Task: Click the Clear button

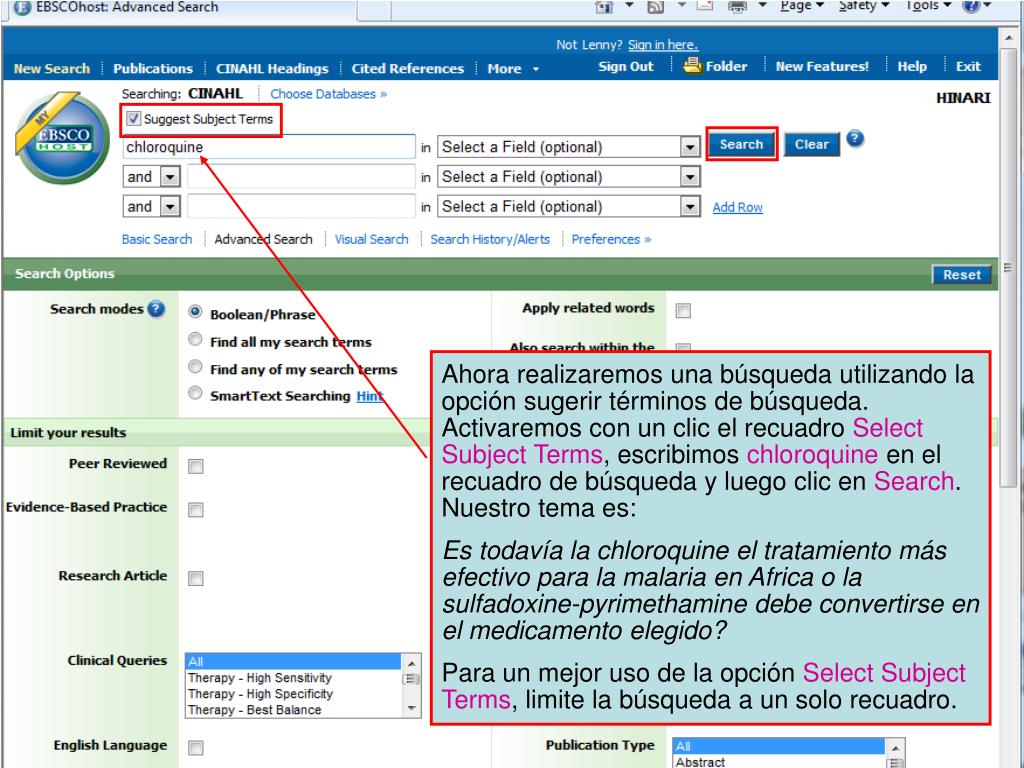Action: click(812, 144)
